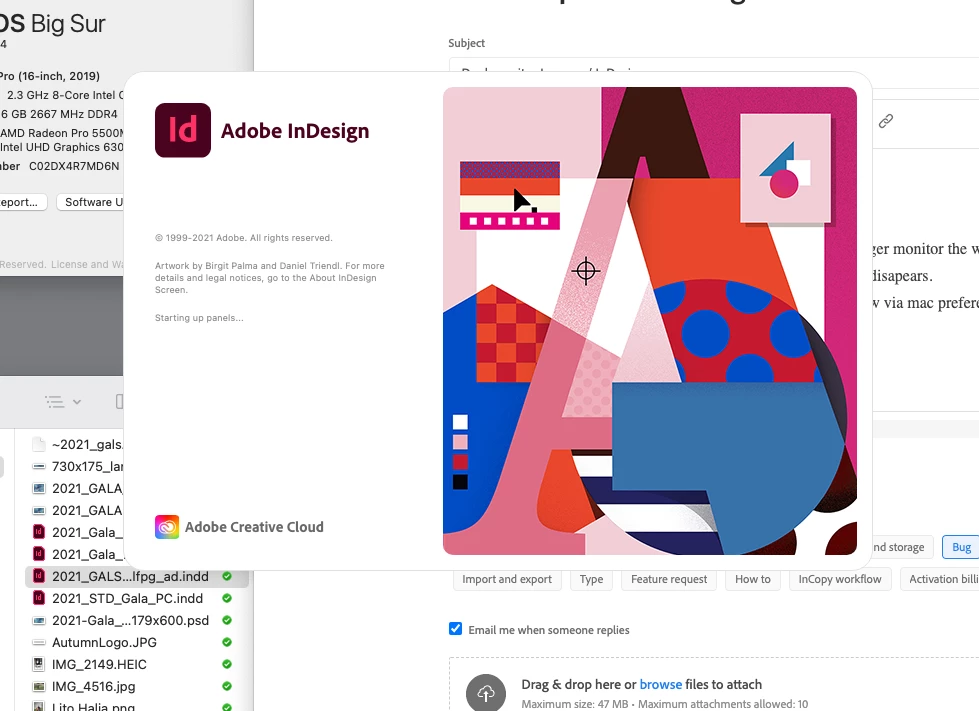Click the browse link to attach files
The height and width of the screenshot is (711, 979).
coord(661,684)
